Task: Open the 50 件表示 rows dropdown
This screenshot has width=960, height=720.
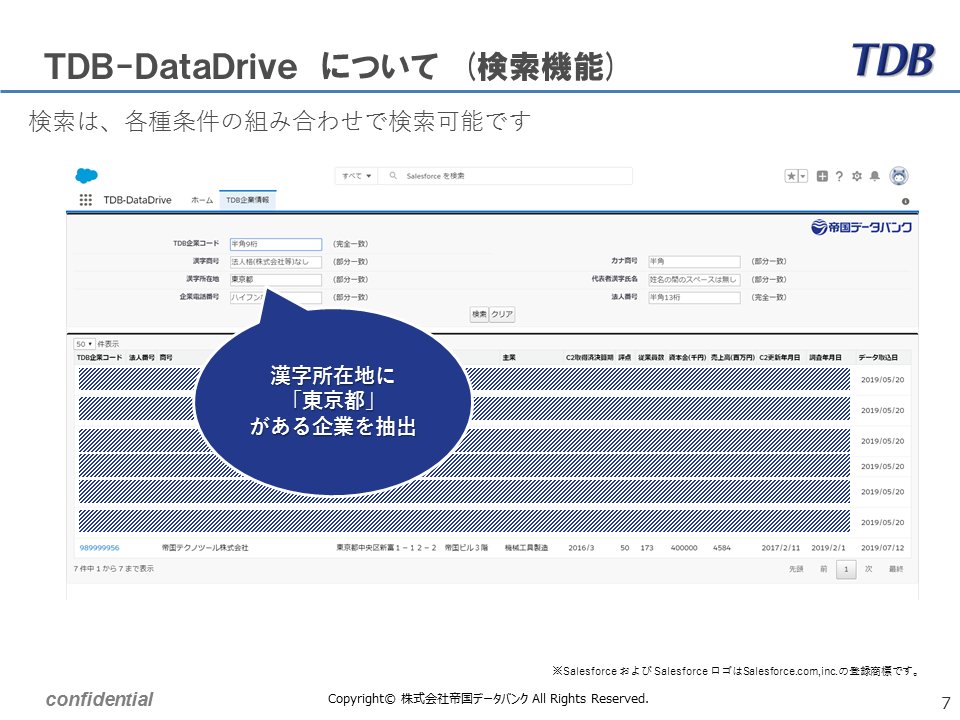Action: coord(84,344)
